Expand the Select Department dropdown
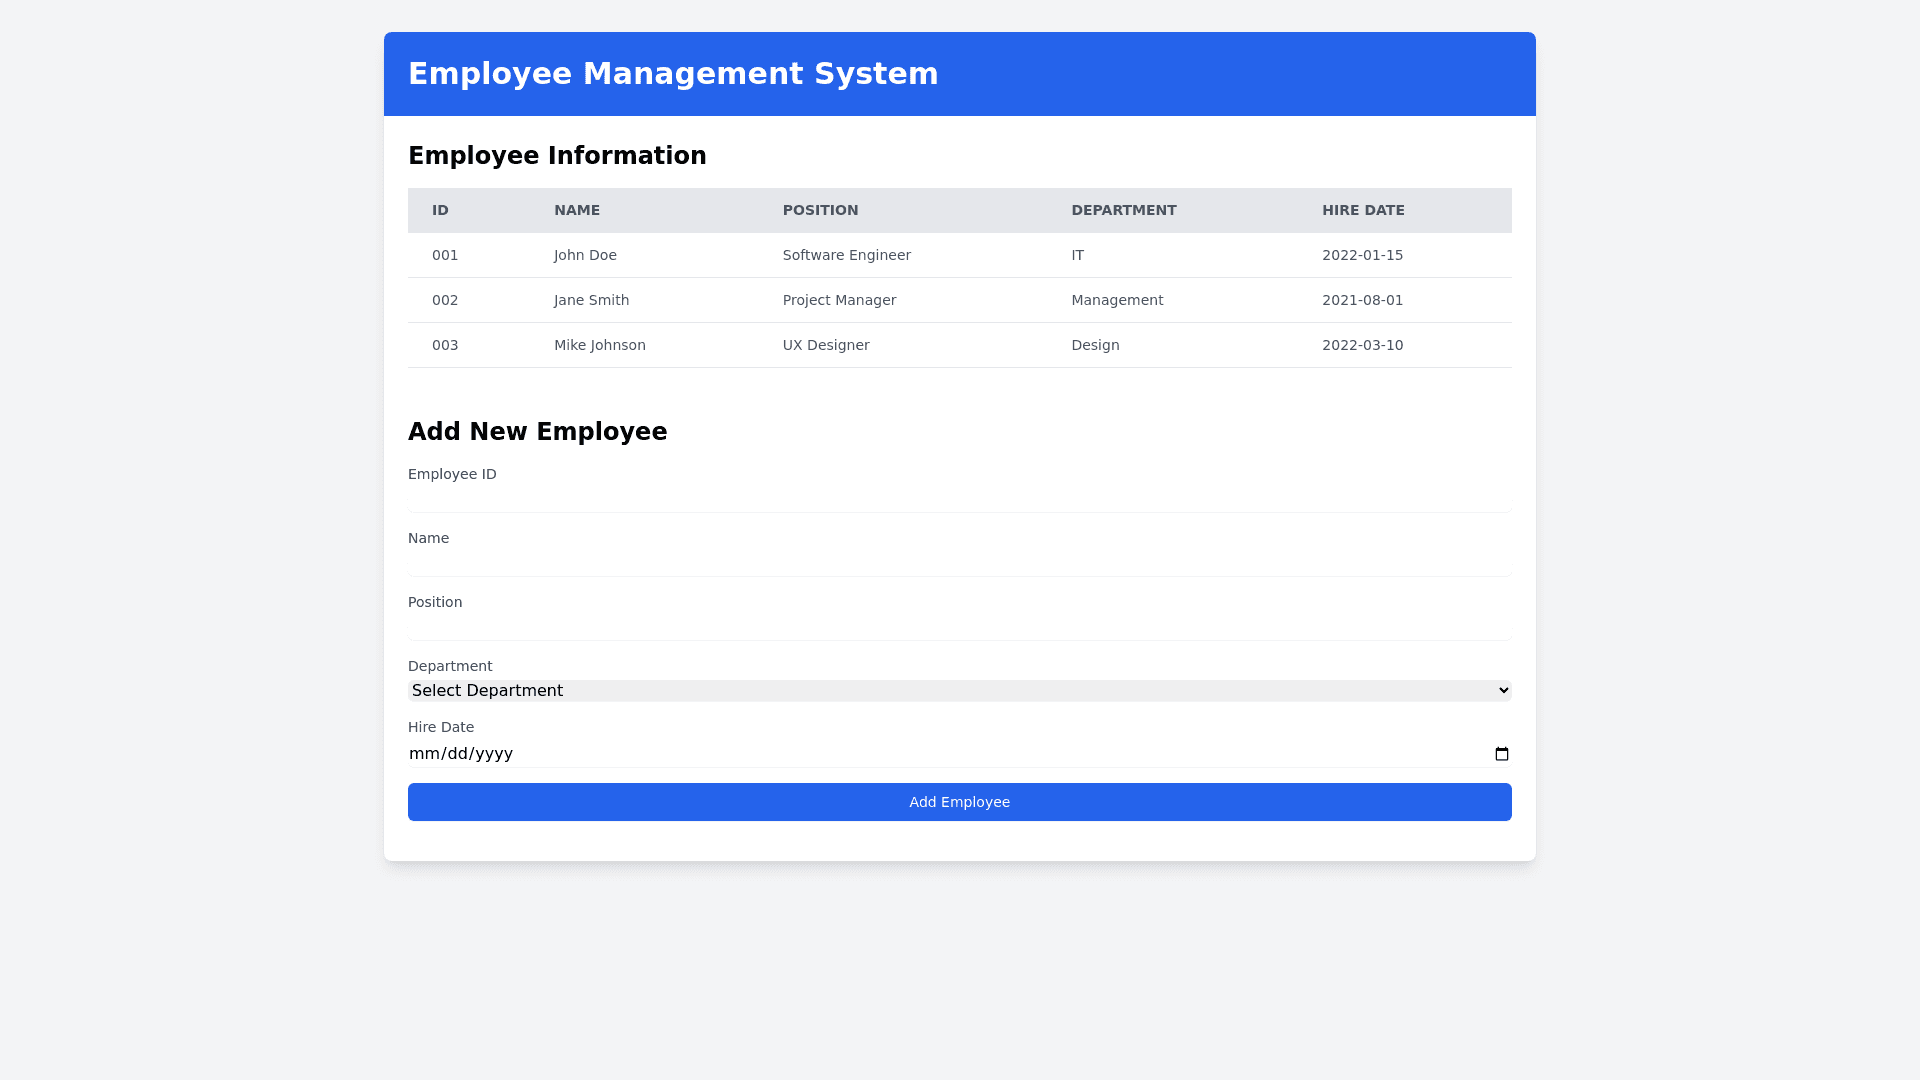Viewport: 1920px width, 1080px height. 959,691
